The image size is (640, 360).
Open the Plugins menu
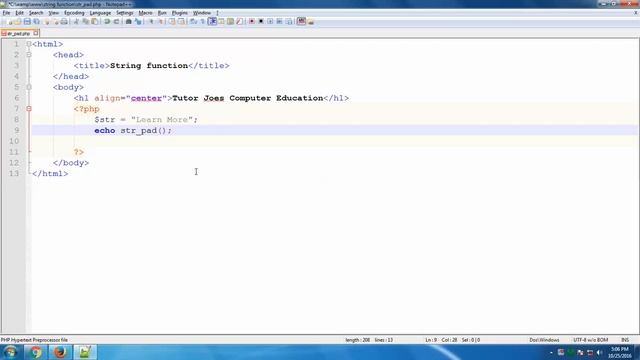tap(180, 13)
